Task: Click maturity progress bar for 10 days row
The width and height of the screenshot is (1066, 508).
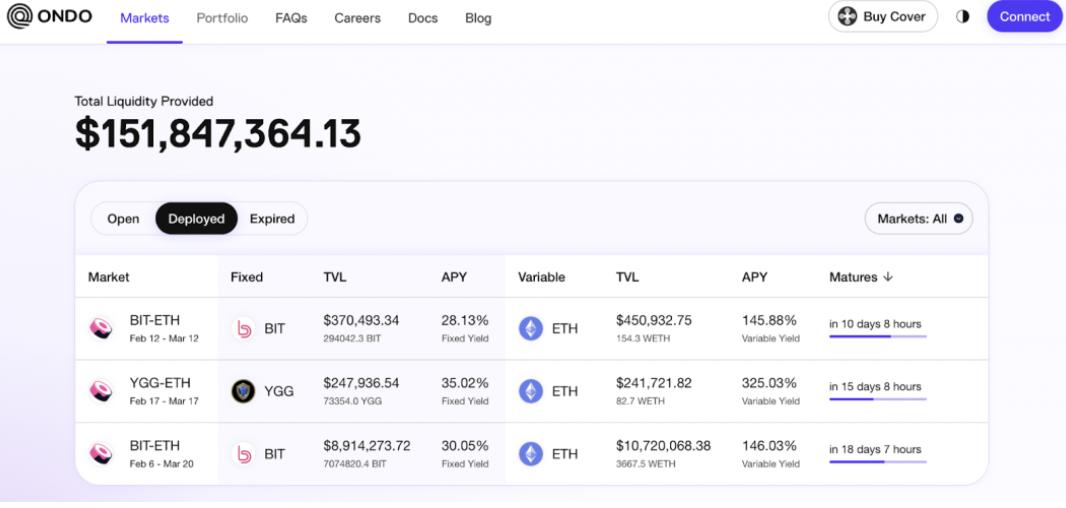Action: coord(877,337)
